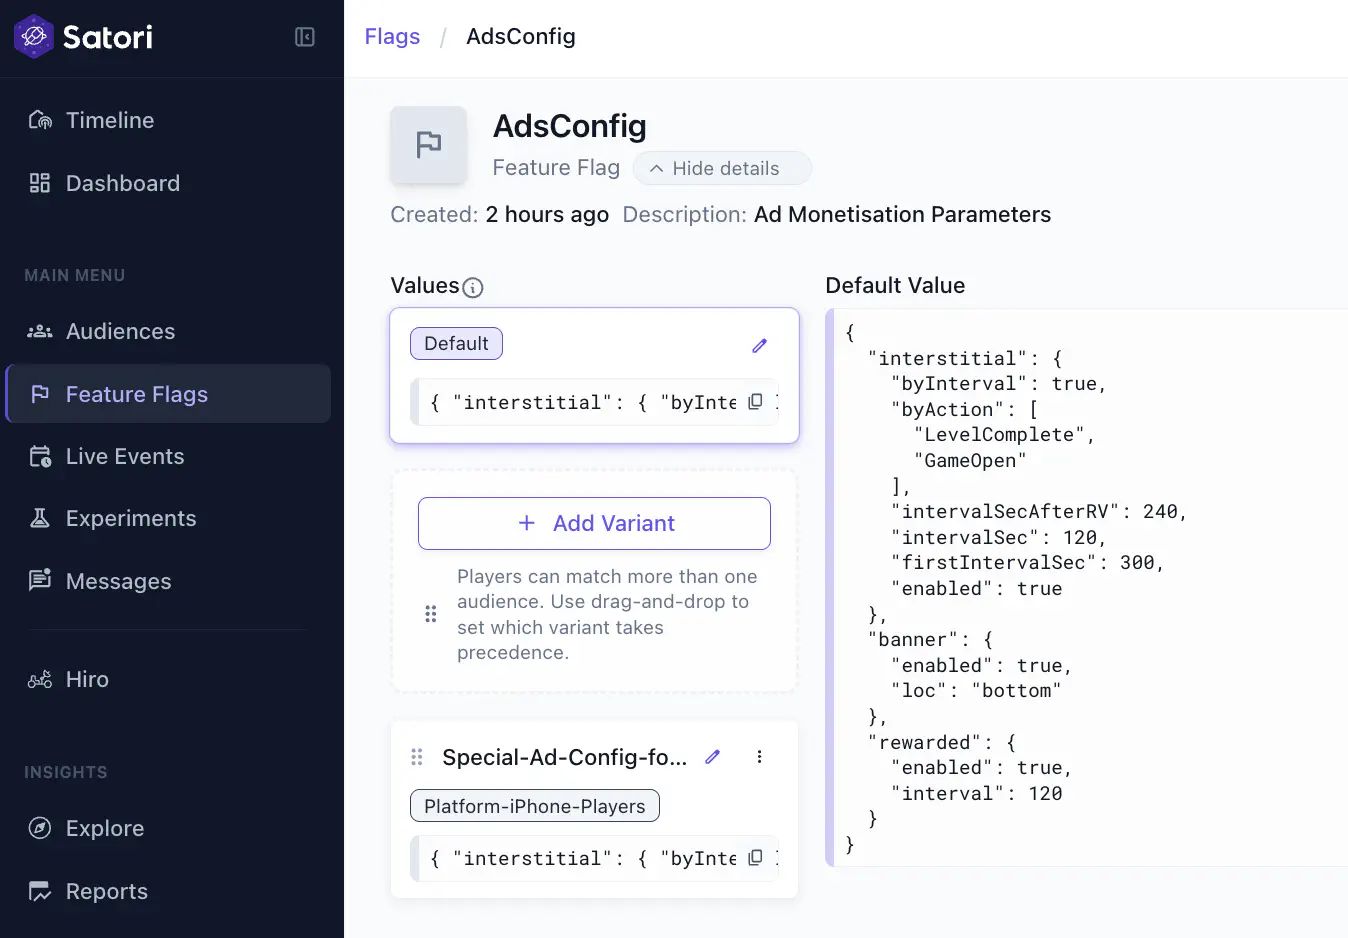This screenshot has width=1348, height=938.
Task: Open the variant's three-dot options menu
Action: pyautogui.click(x=759, y=757)
